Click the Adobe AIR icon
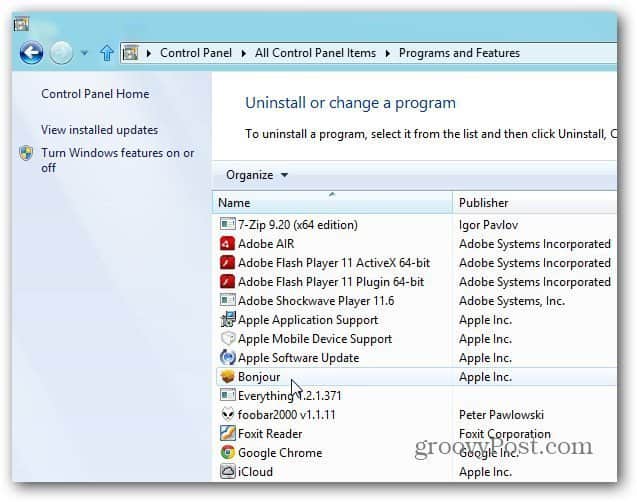This screenshot has height=502, width=637. [x=228, y=243]
